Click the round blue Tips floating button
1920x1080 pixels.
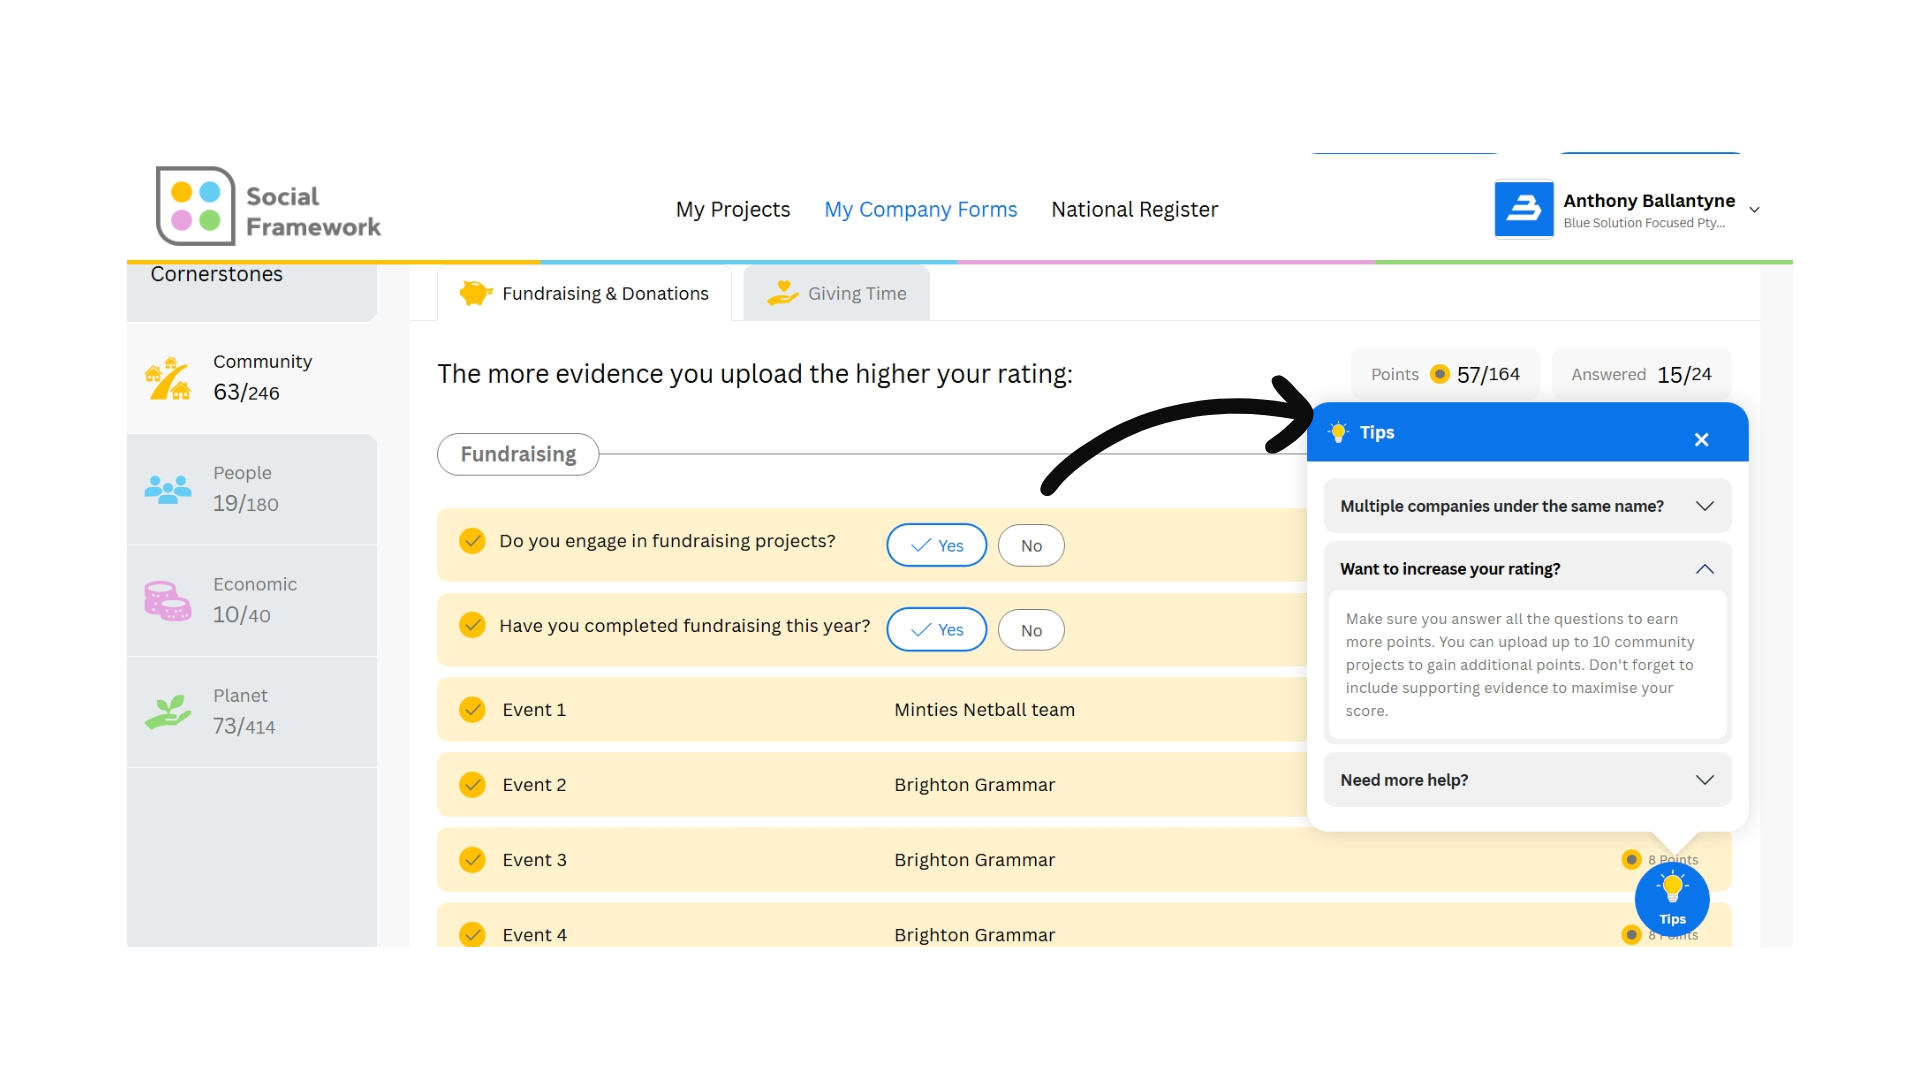[x=1672, y=900]
